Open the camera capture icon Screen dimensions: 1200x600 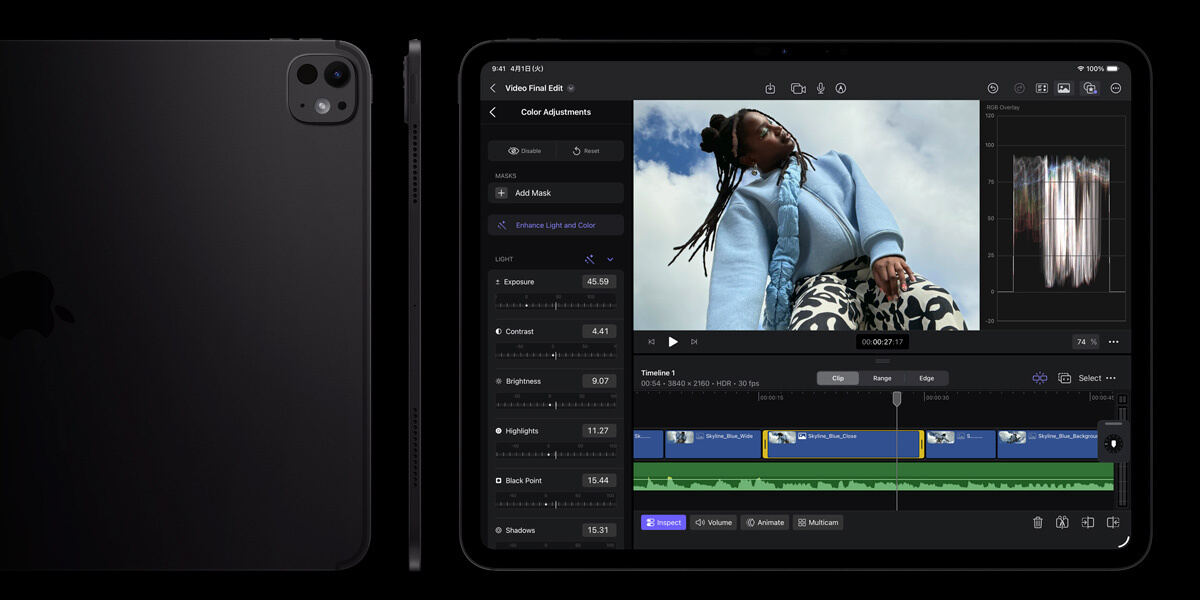[797, 87]
